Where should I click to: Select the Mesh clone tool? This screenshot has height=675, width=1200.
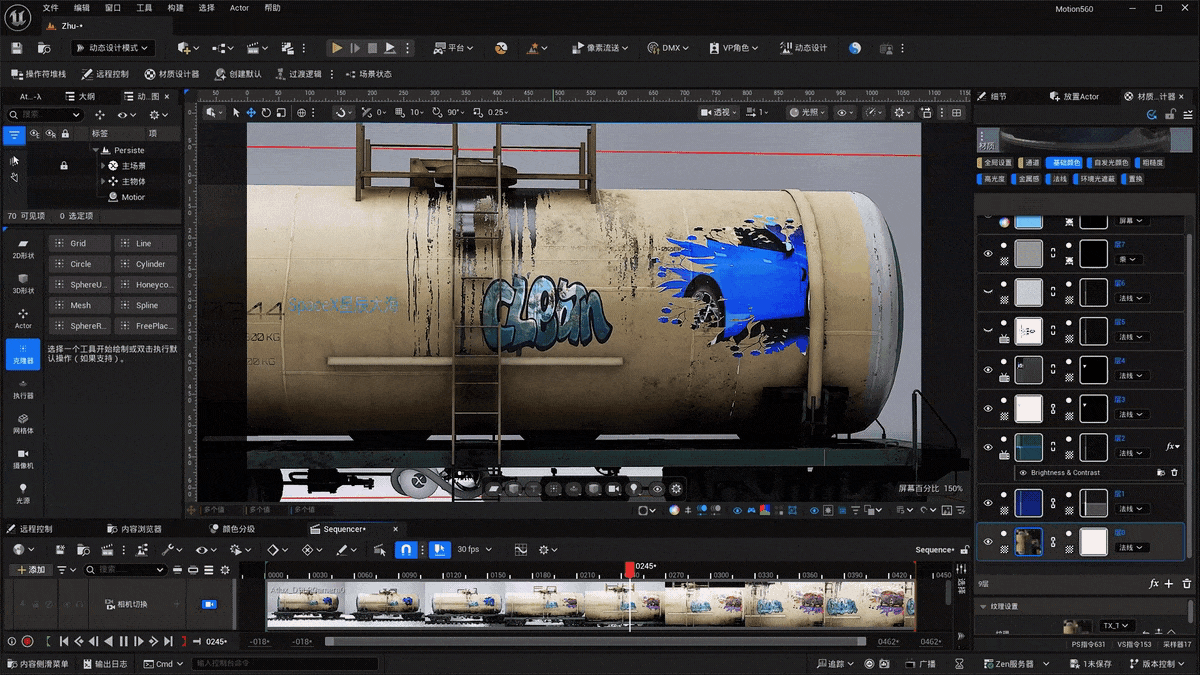point(79,305)
